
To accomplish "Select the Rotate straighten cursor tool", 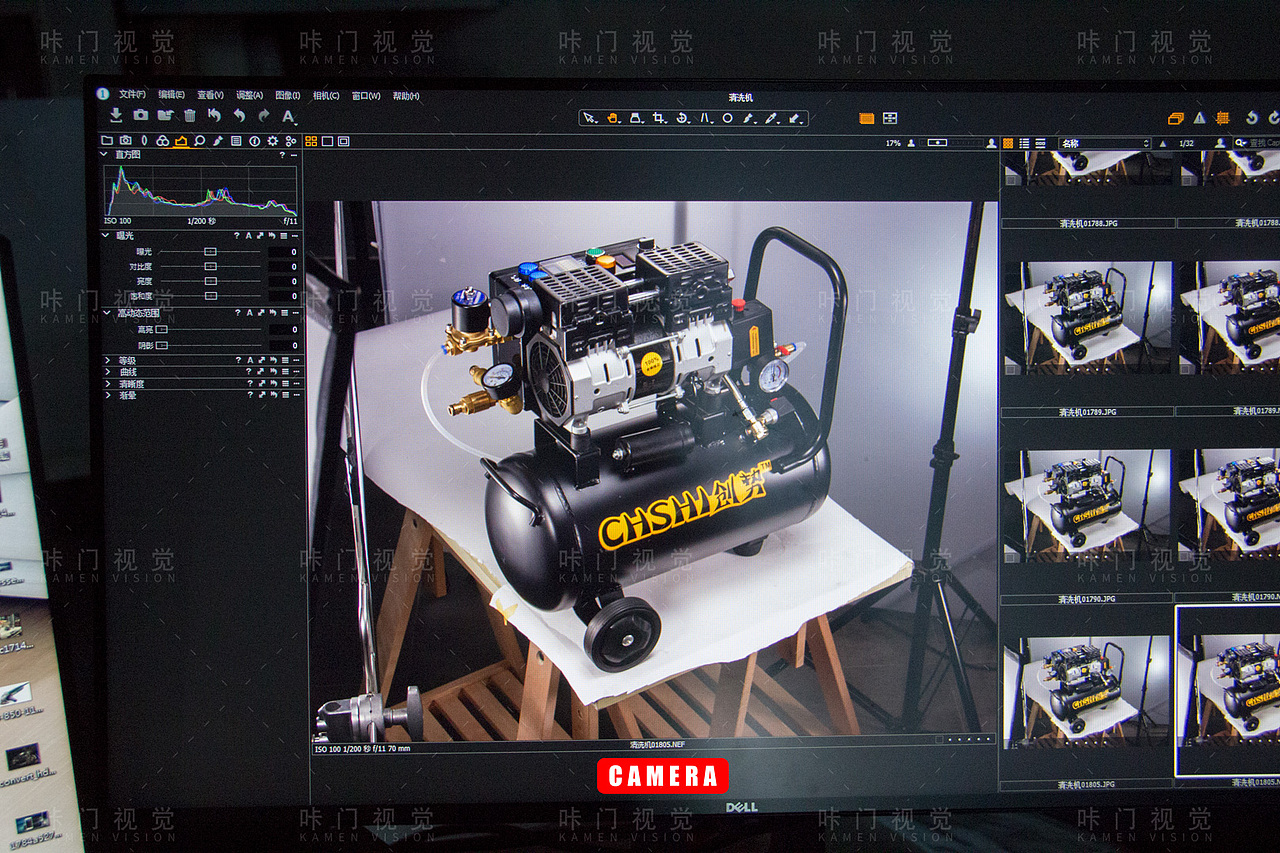I will point(682,118).
